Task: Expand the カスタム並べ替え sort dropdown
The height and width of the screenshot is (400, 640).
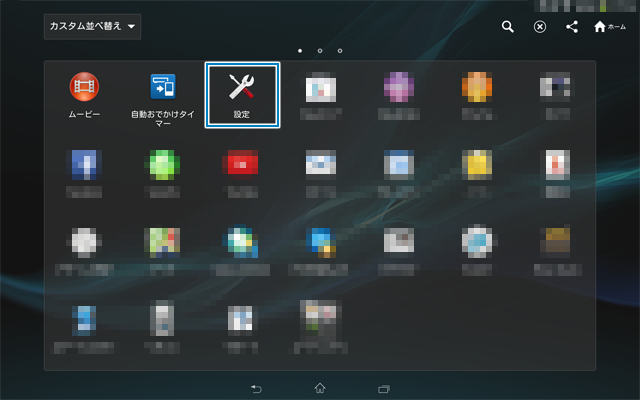Action: (x=93, y=26)
